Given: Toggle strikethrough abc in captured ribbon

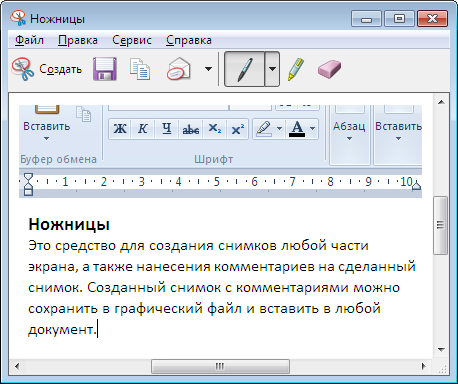Looking at the screenshot, I should click(x=191, y=129).
